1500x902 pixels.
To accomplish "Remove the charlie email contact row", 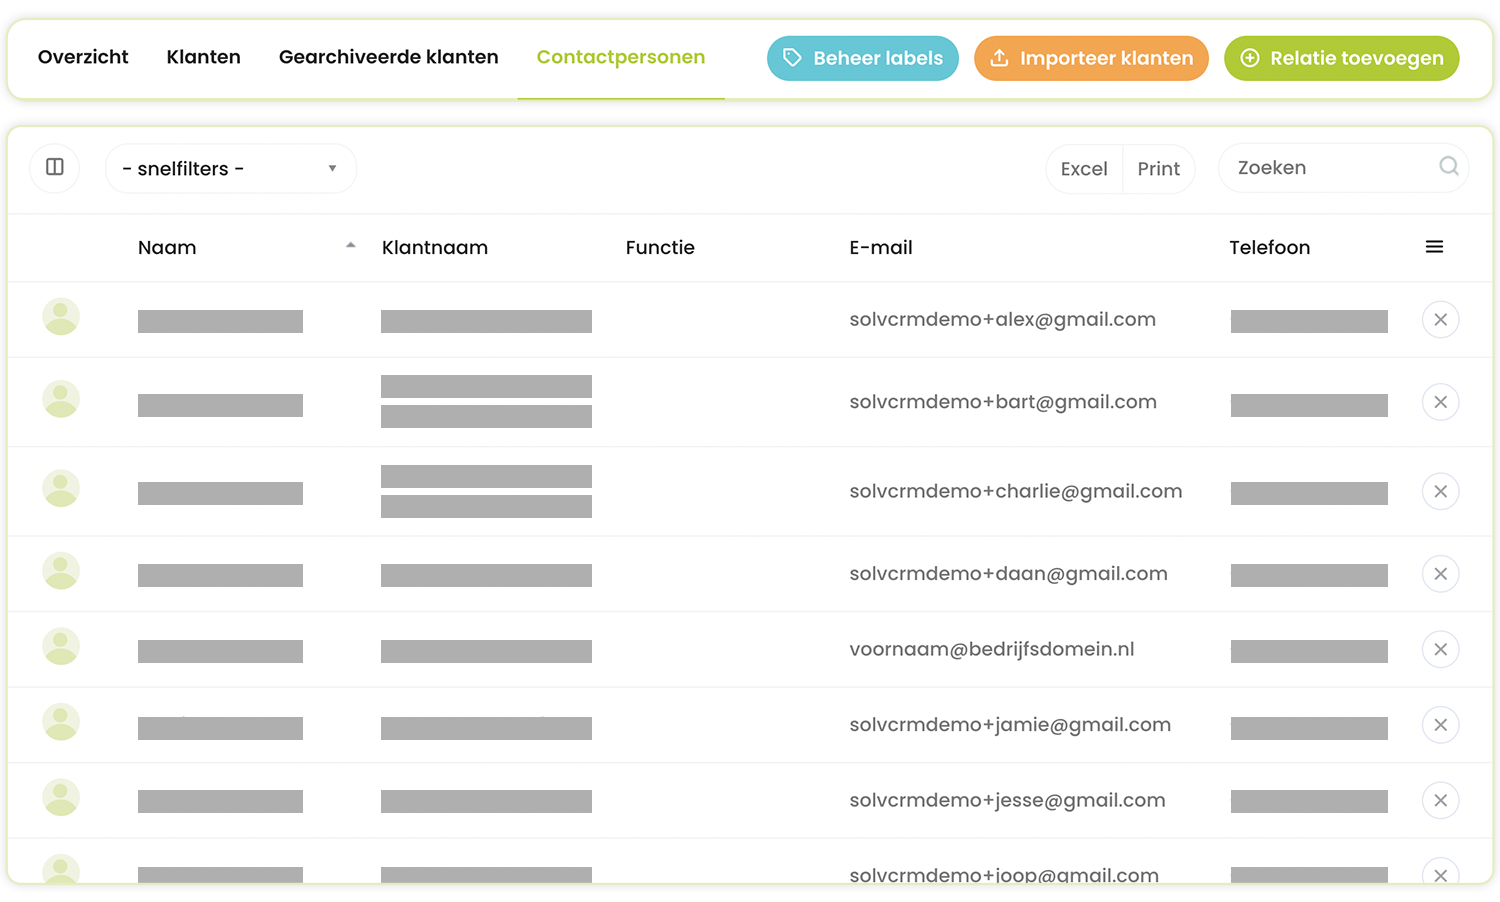I will click(1440, 492).
